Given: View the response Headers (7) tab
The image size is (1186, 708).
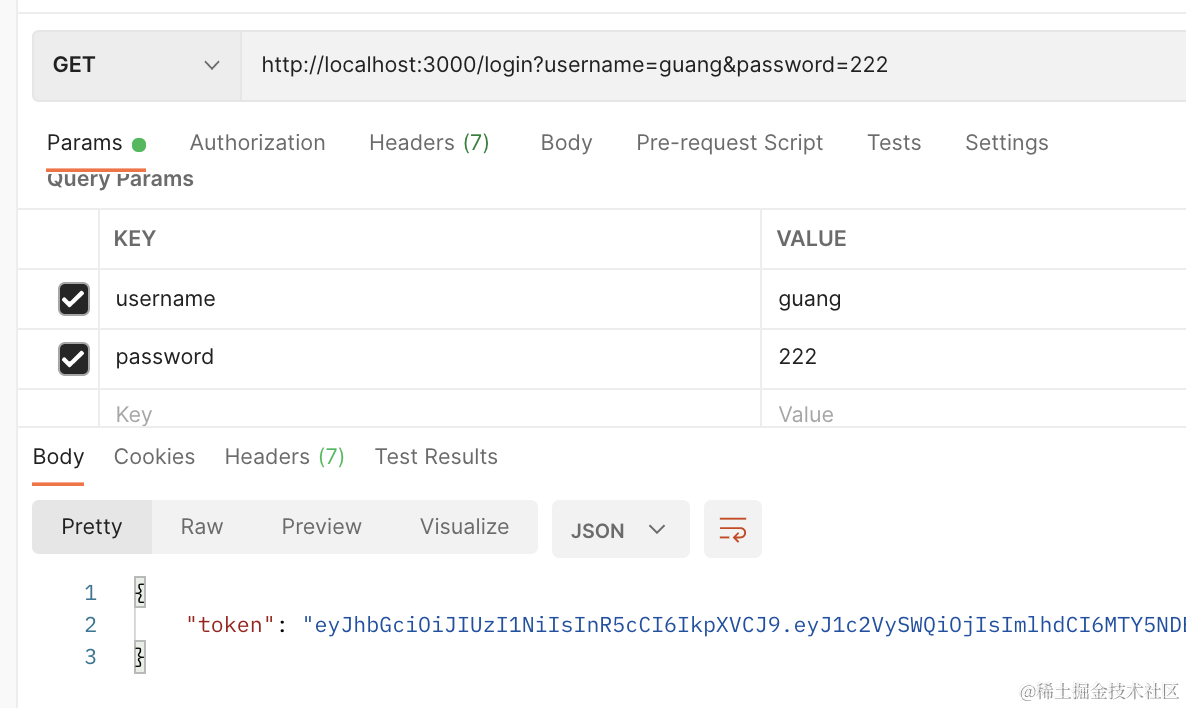Looking at the screenshot, I should [x=284, y=457].
